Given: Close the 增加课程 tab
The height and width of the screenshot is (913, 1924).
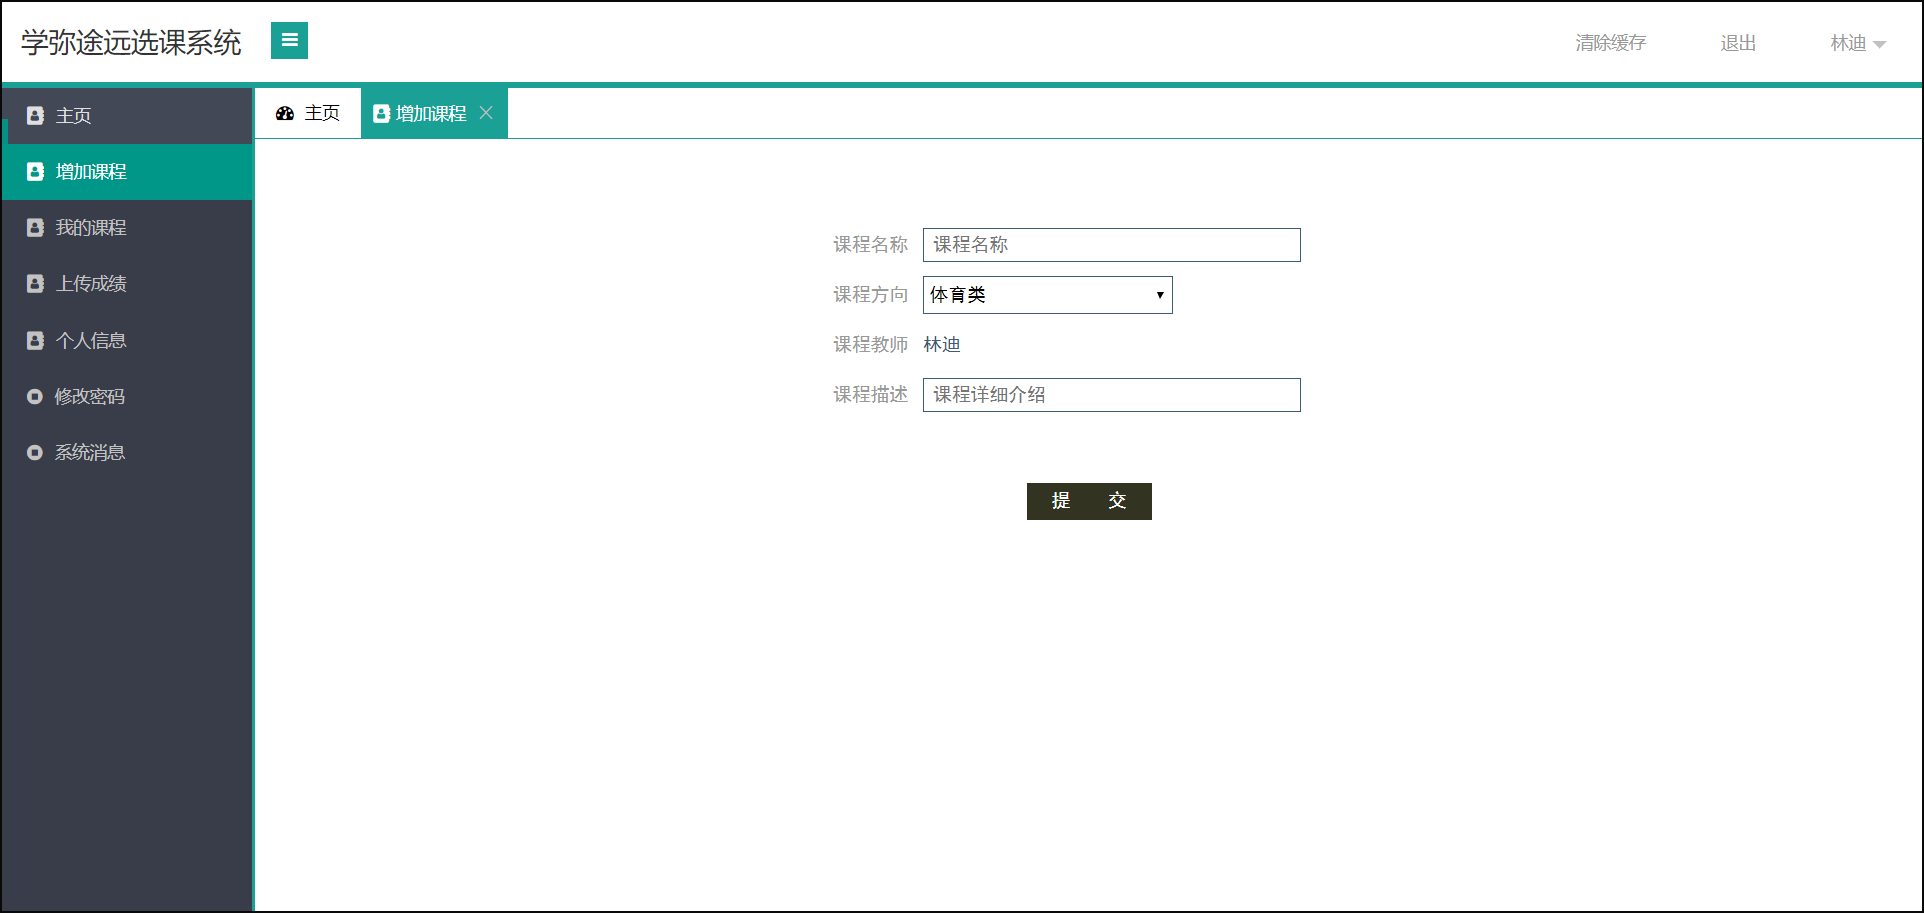Looking at the screenshot, I should 487,113.
